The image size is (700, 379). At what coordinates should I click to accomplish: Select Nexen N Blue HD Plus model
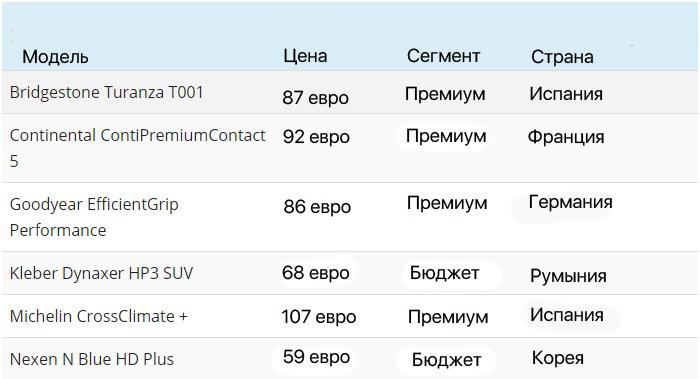click(x=92, y=359)
